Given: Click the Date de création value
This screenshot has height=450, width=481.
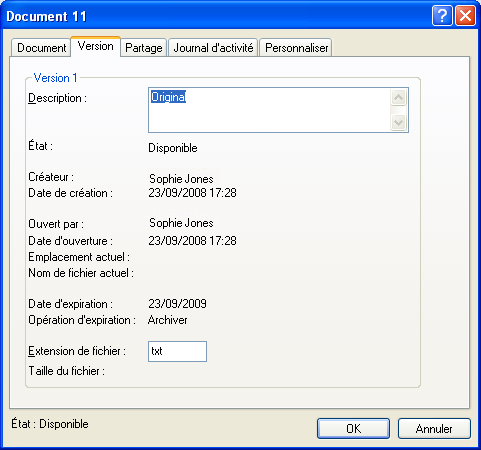Looking at the screenshot, I should [x=192, y=193].
